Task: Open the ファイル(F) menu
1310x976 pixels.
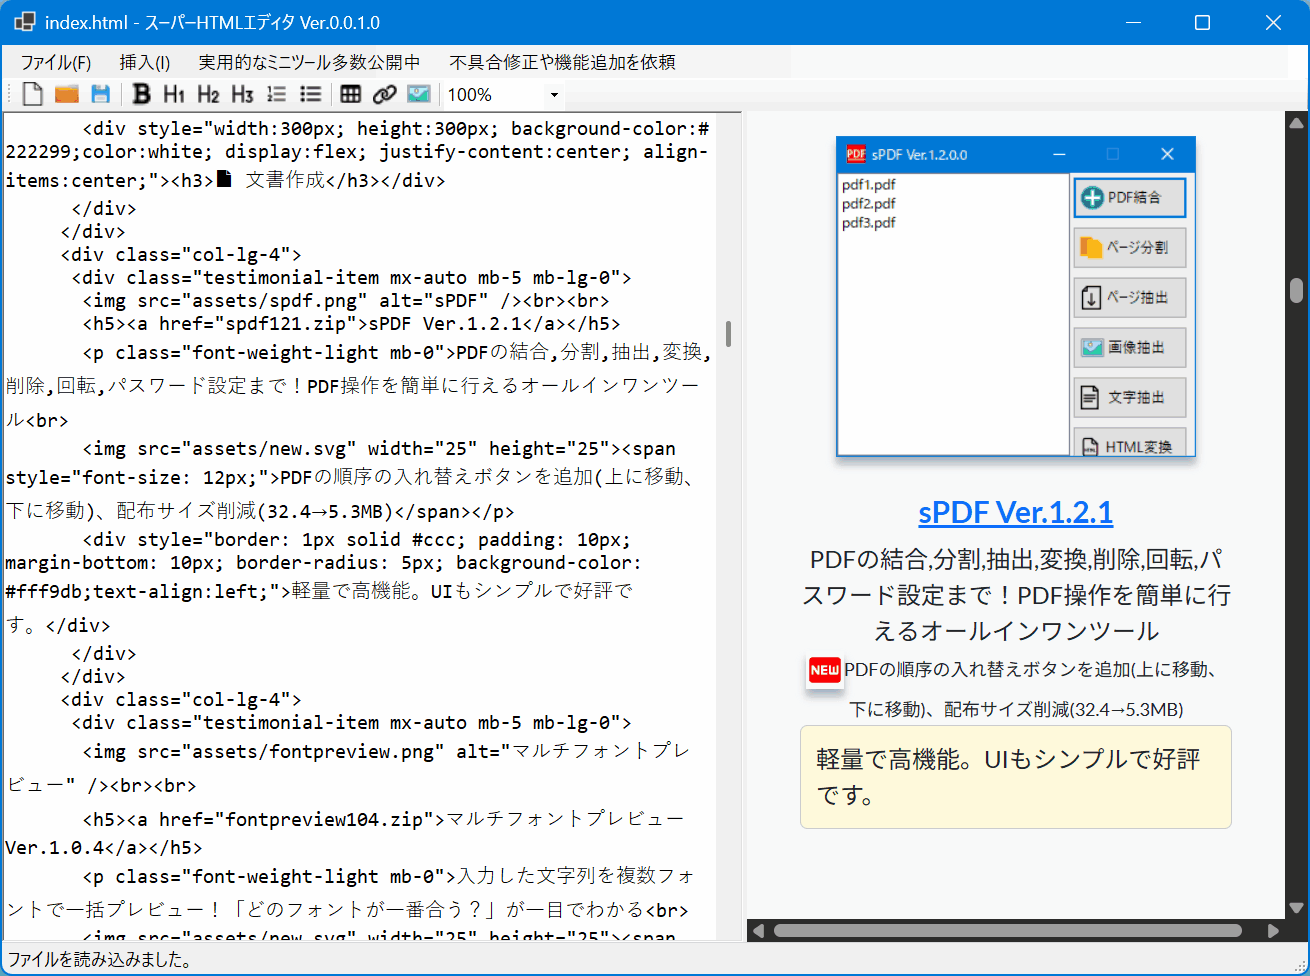Action: [56, 62]
